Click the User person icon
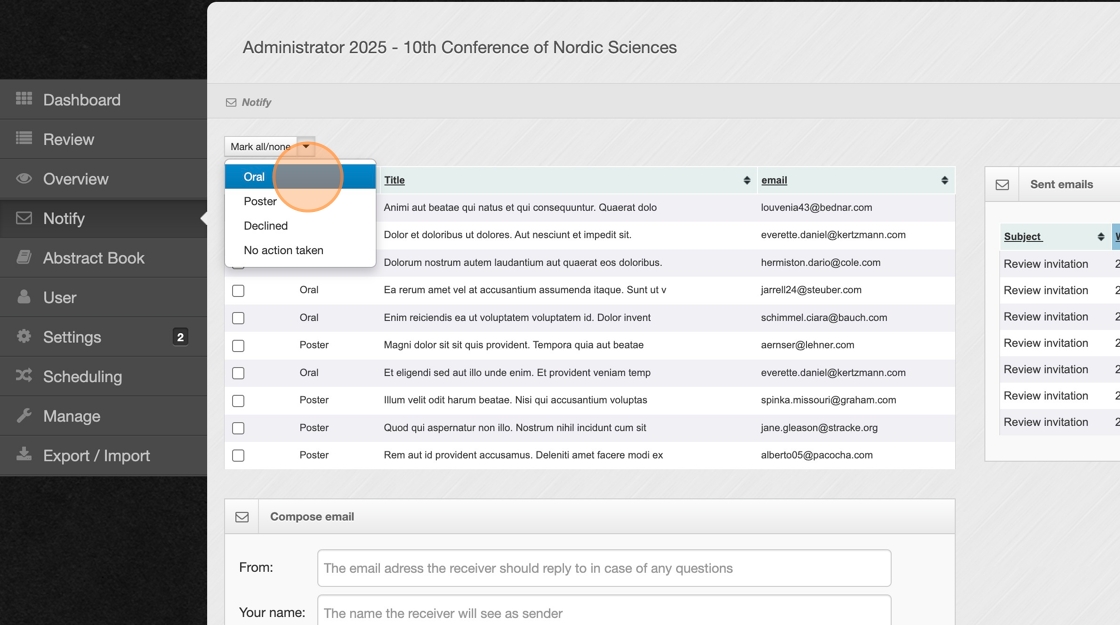Image resolution: width=1120 pixels, height=625 pixels. [x=24, y=297]
